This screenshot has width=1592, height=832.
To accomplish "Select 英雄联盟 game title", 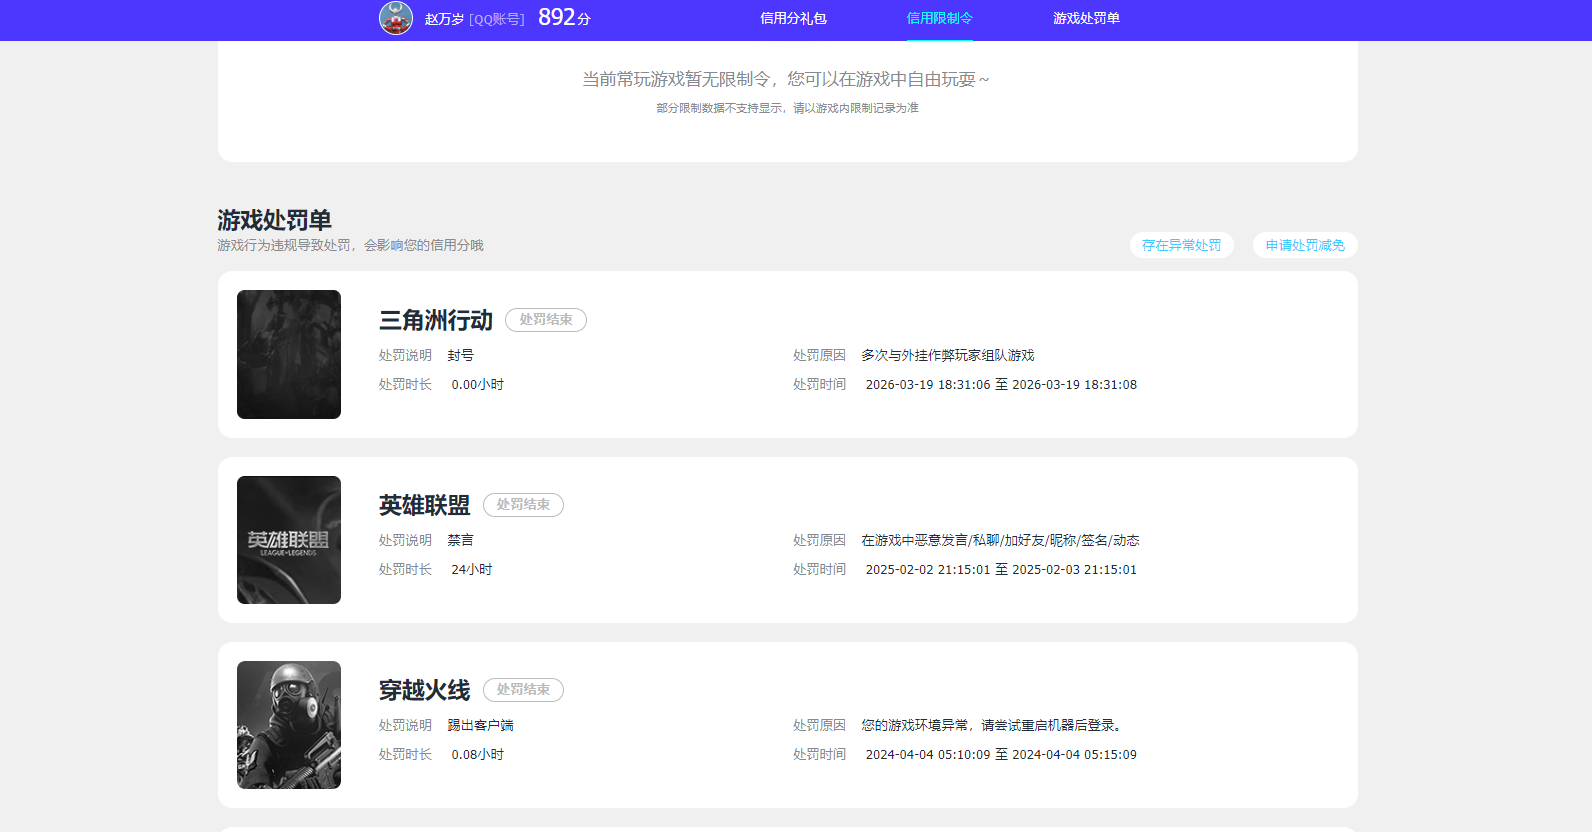I will [x=425, y=505].
